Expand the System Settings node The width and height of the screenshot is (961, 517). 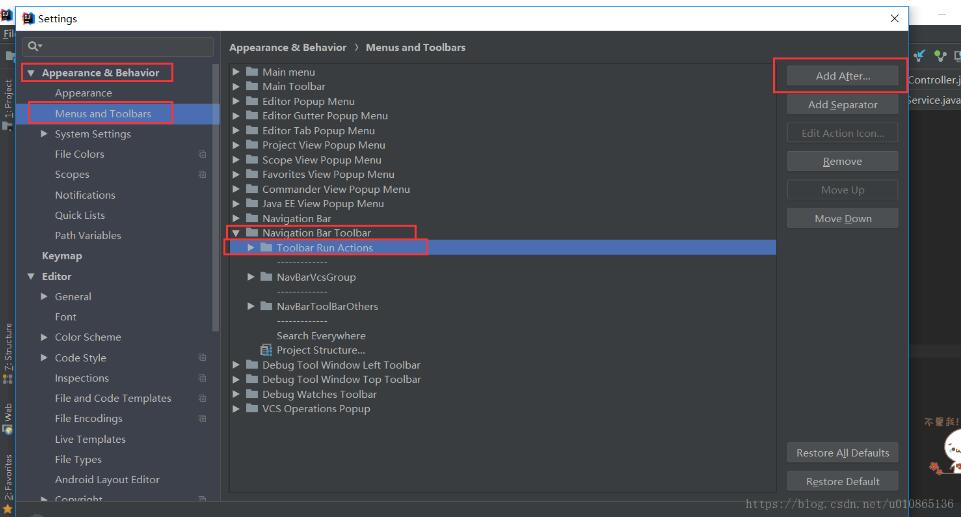point(44,134)
